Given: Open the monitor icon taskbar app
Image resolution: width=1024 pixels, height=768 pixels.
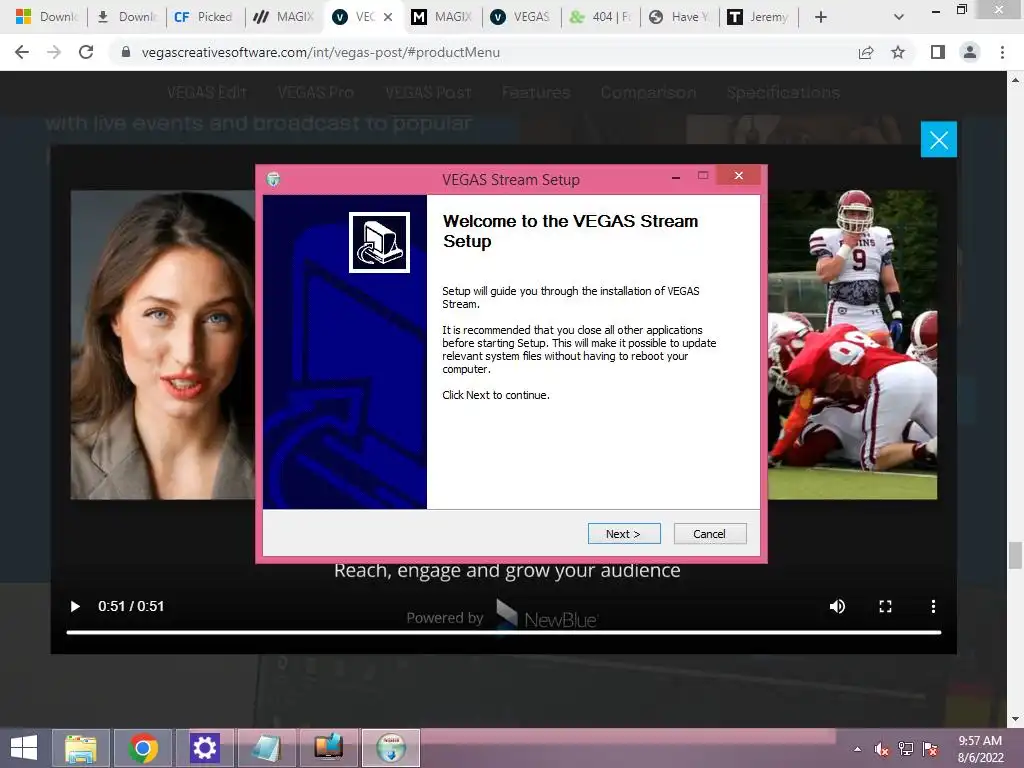Looking at the screenshot, I should [x=328, y=748].
